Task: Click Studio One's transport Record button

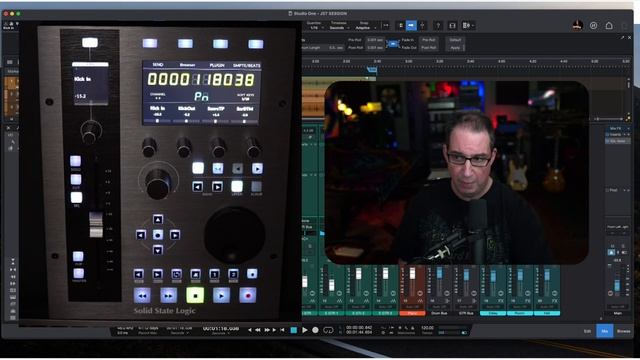Action: 315,330
